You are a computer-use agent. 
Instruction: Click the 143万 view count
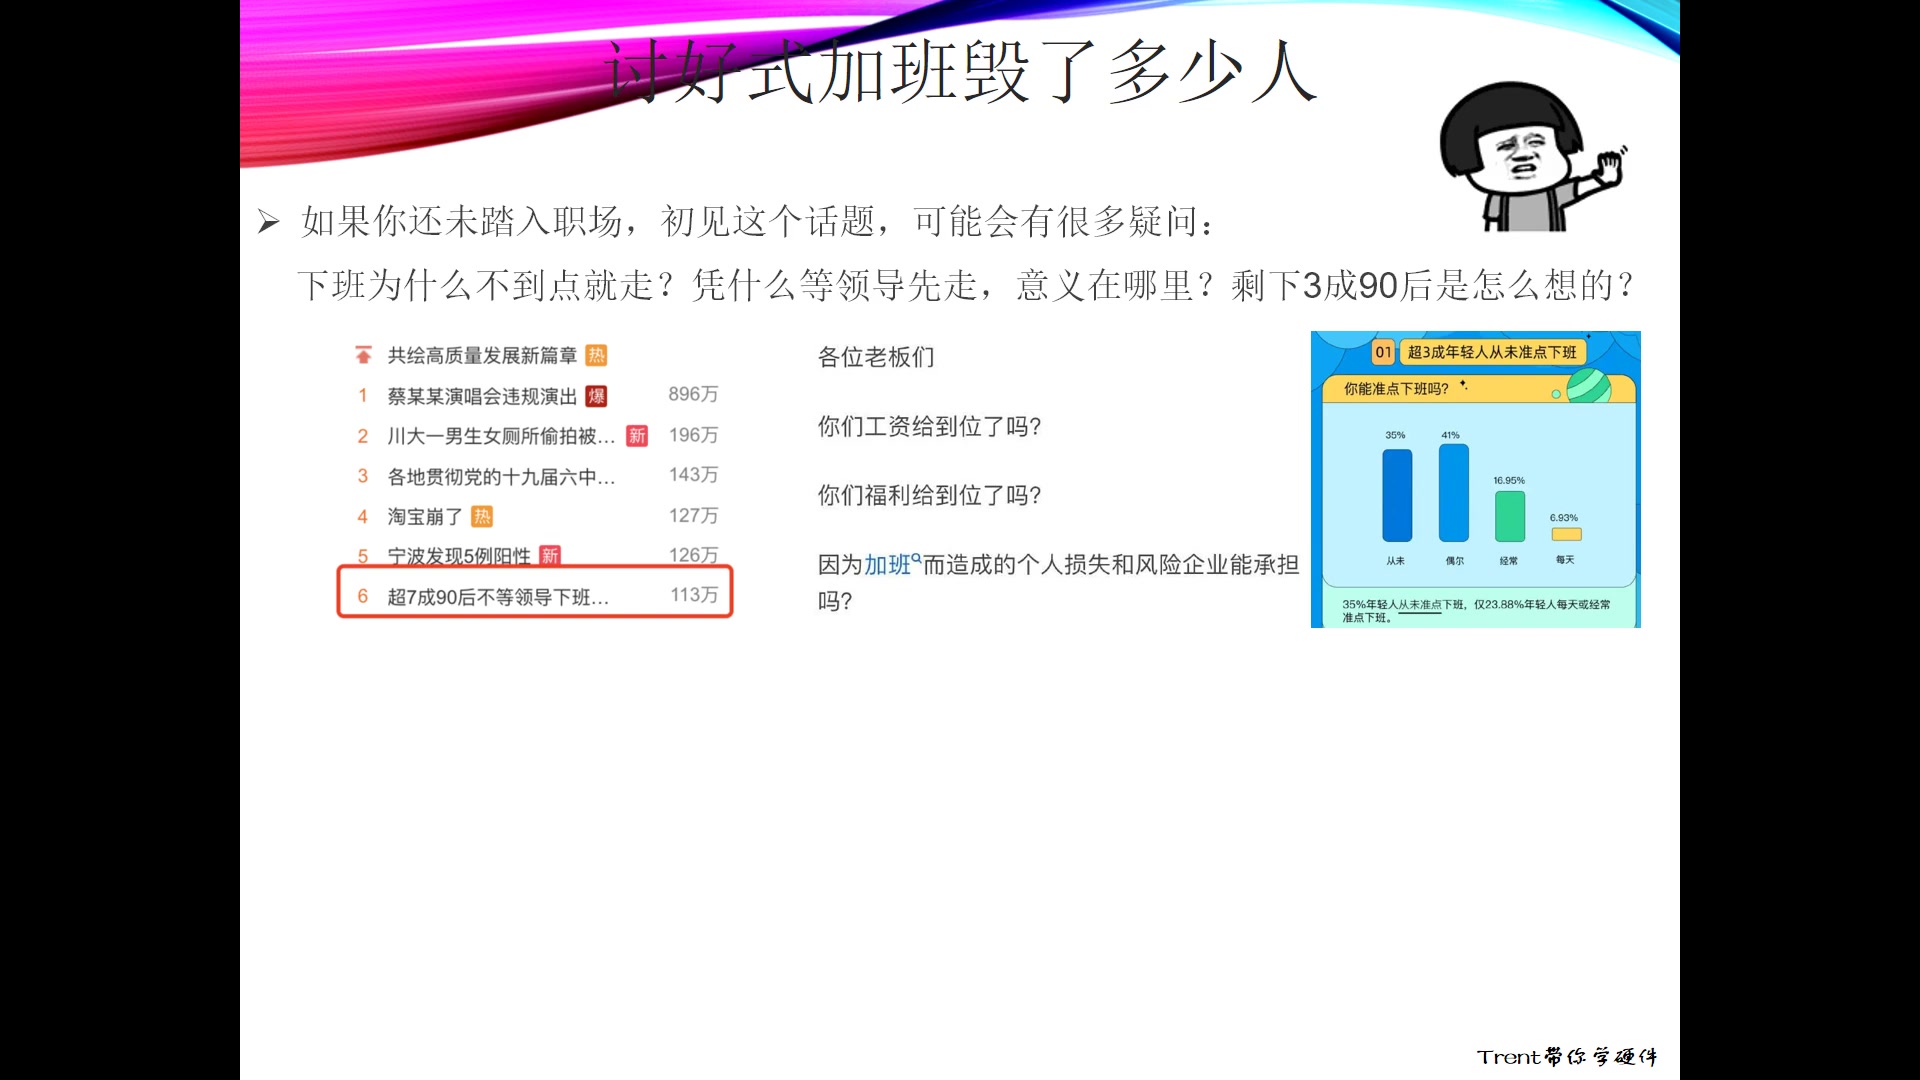tap(693, 475)
